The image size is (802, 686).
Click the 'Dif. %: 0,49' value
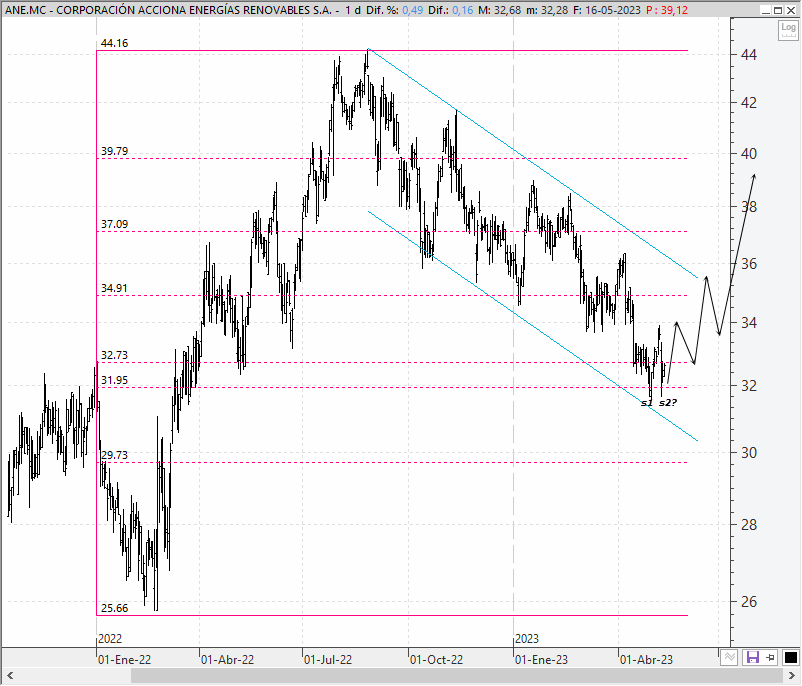coord(395,10)
